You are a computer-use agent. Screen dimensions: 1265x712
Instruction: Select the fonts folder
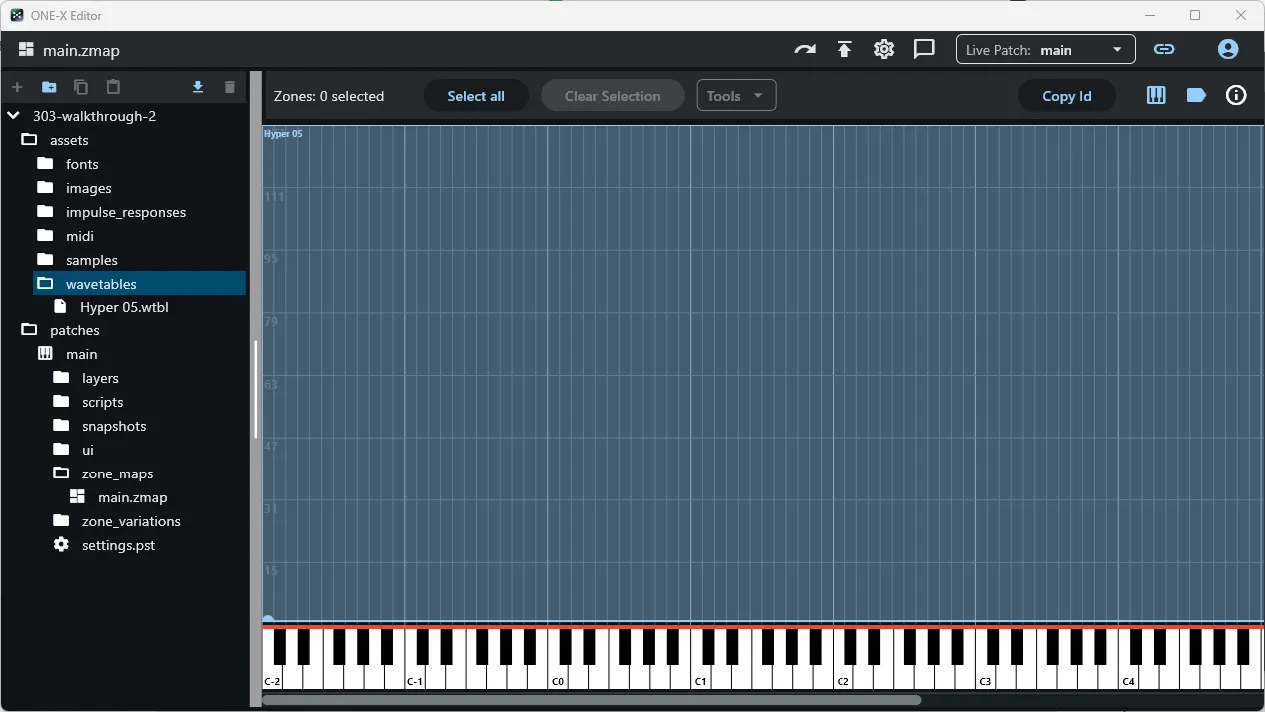point(82,164)
